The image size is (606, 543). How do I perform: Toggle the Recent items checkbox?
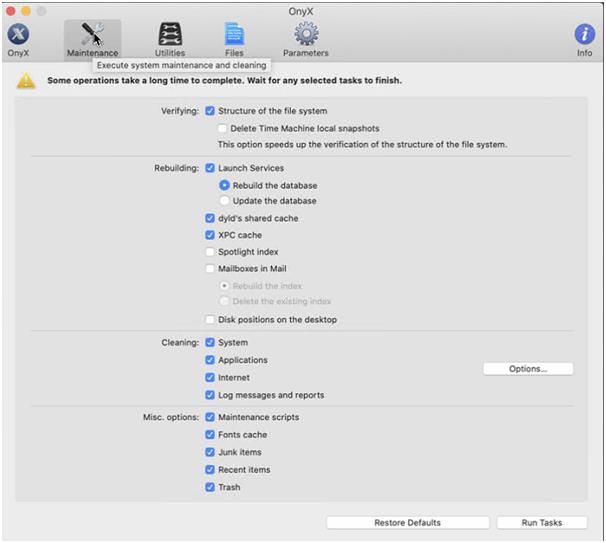point(210,470)
